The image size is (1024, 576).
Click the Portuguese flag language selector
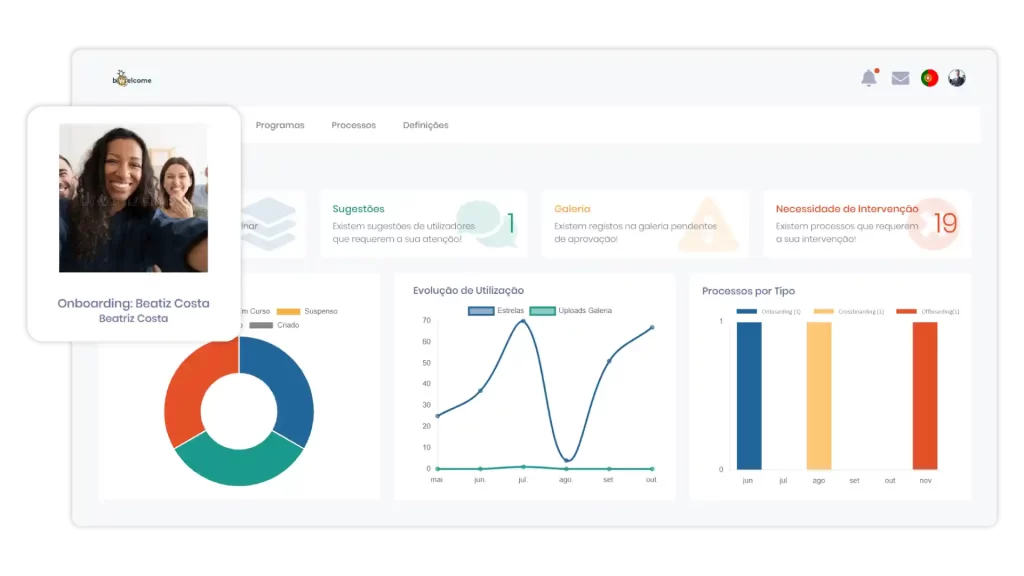pos(929,78)
